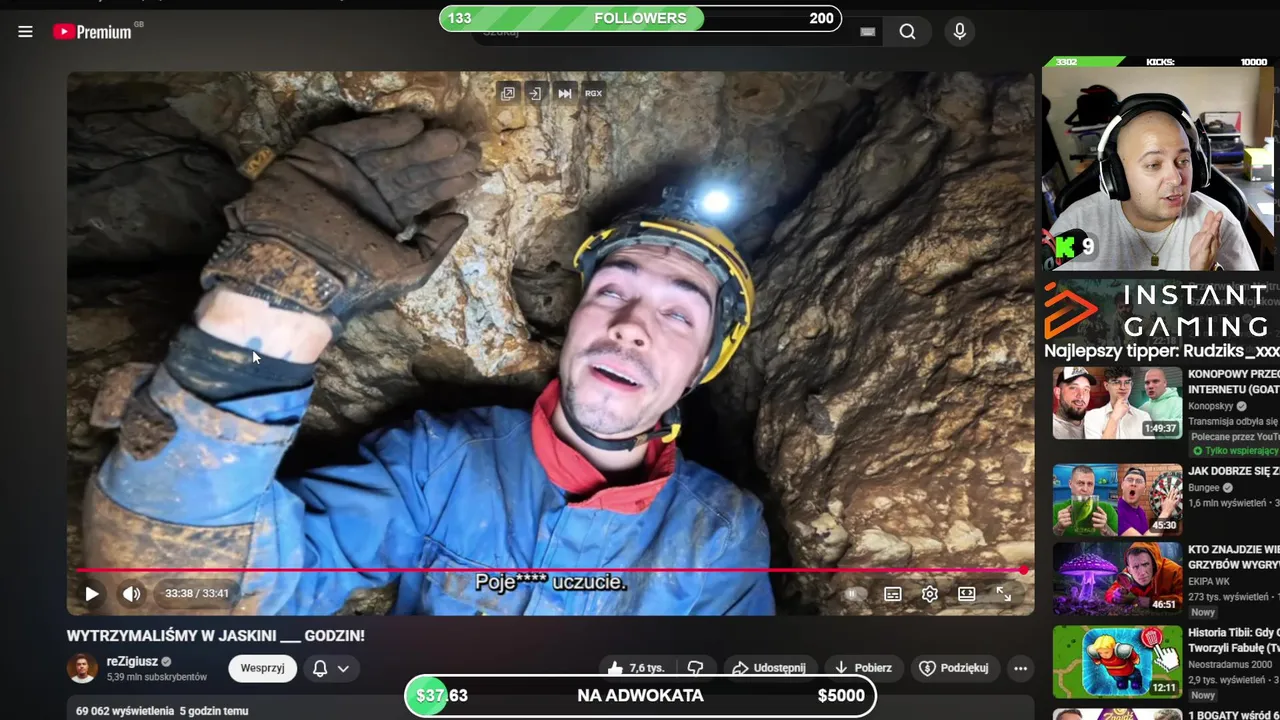
Task: Dislike the video
Action: [696, 668]
